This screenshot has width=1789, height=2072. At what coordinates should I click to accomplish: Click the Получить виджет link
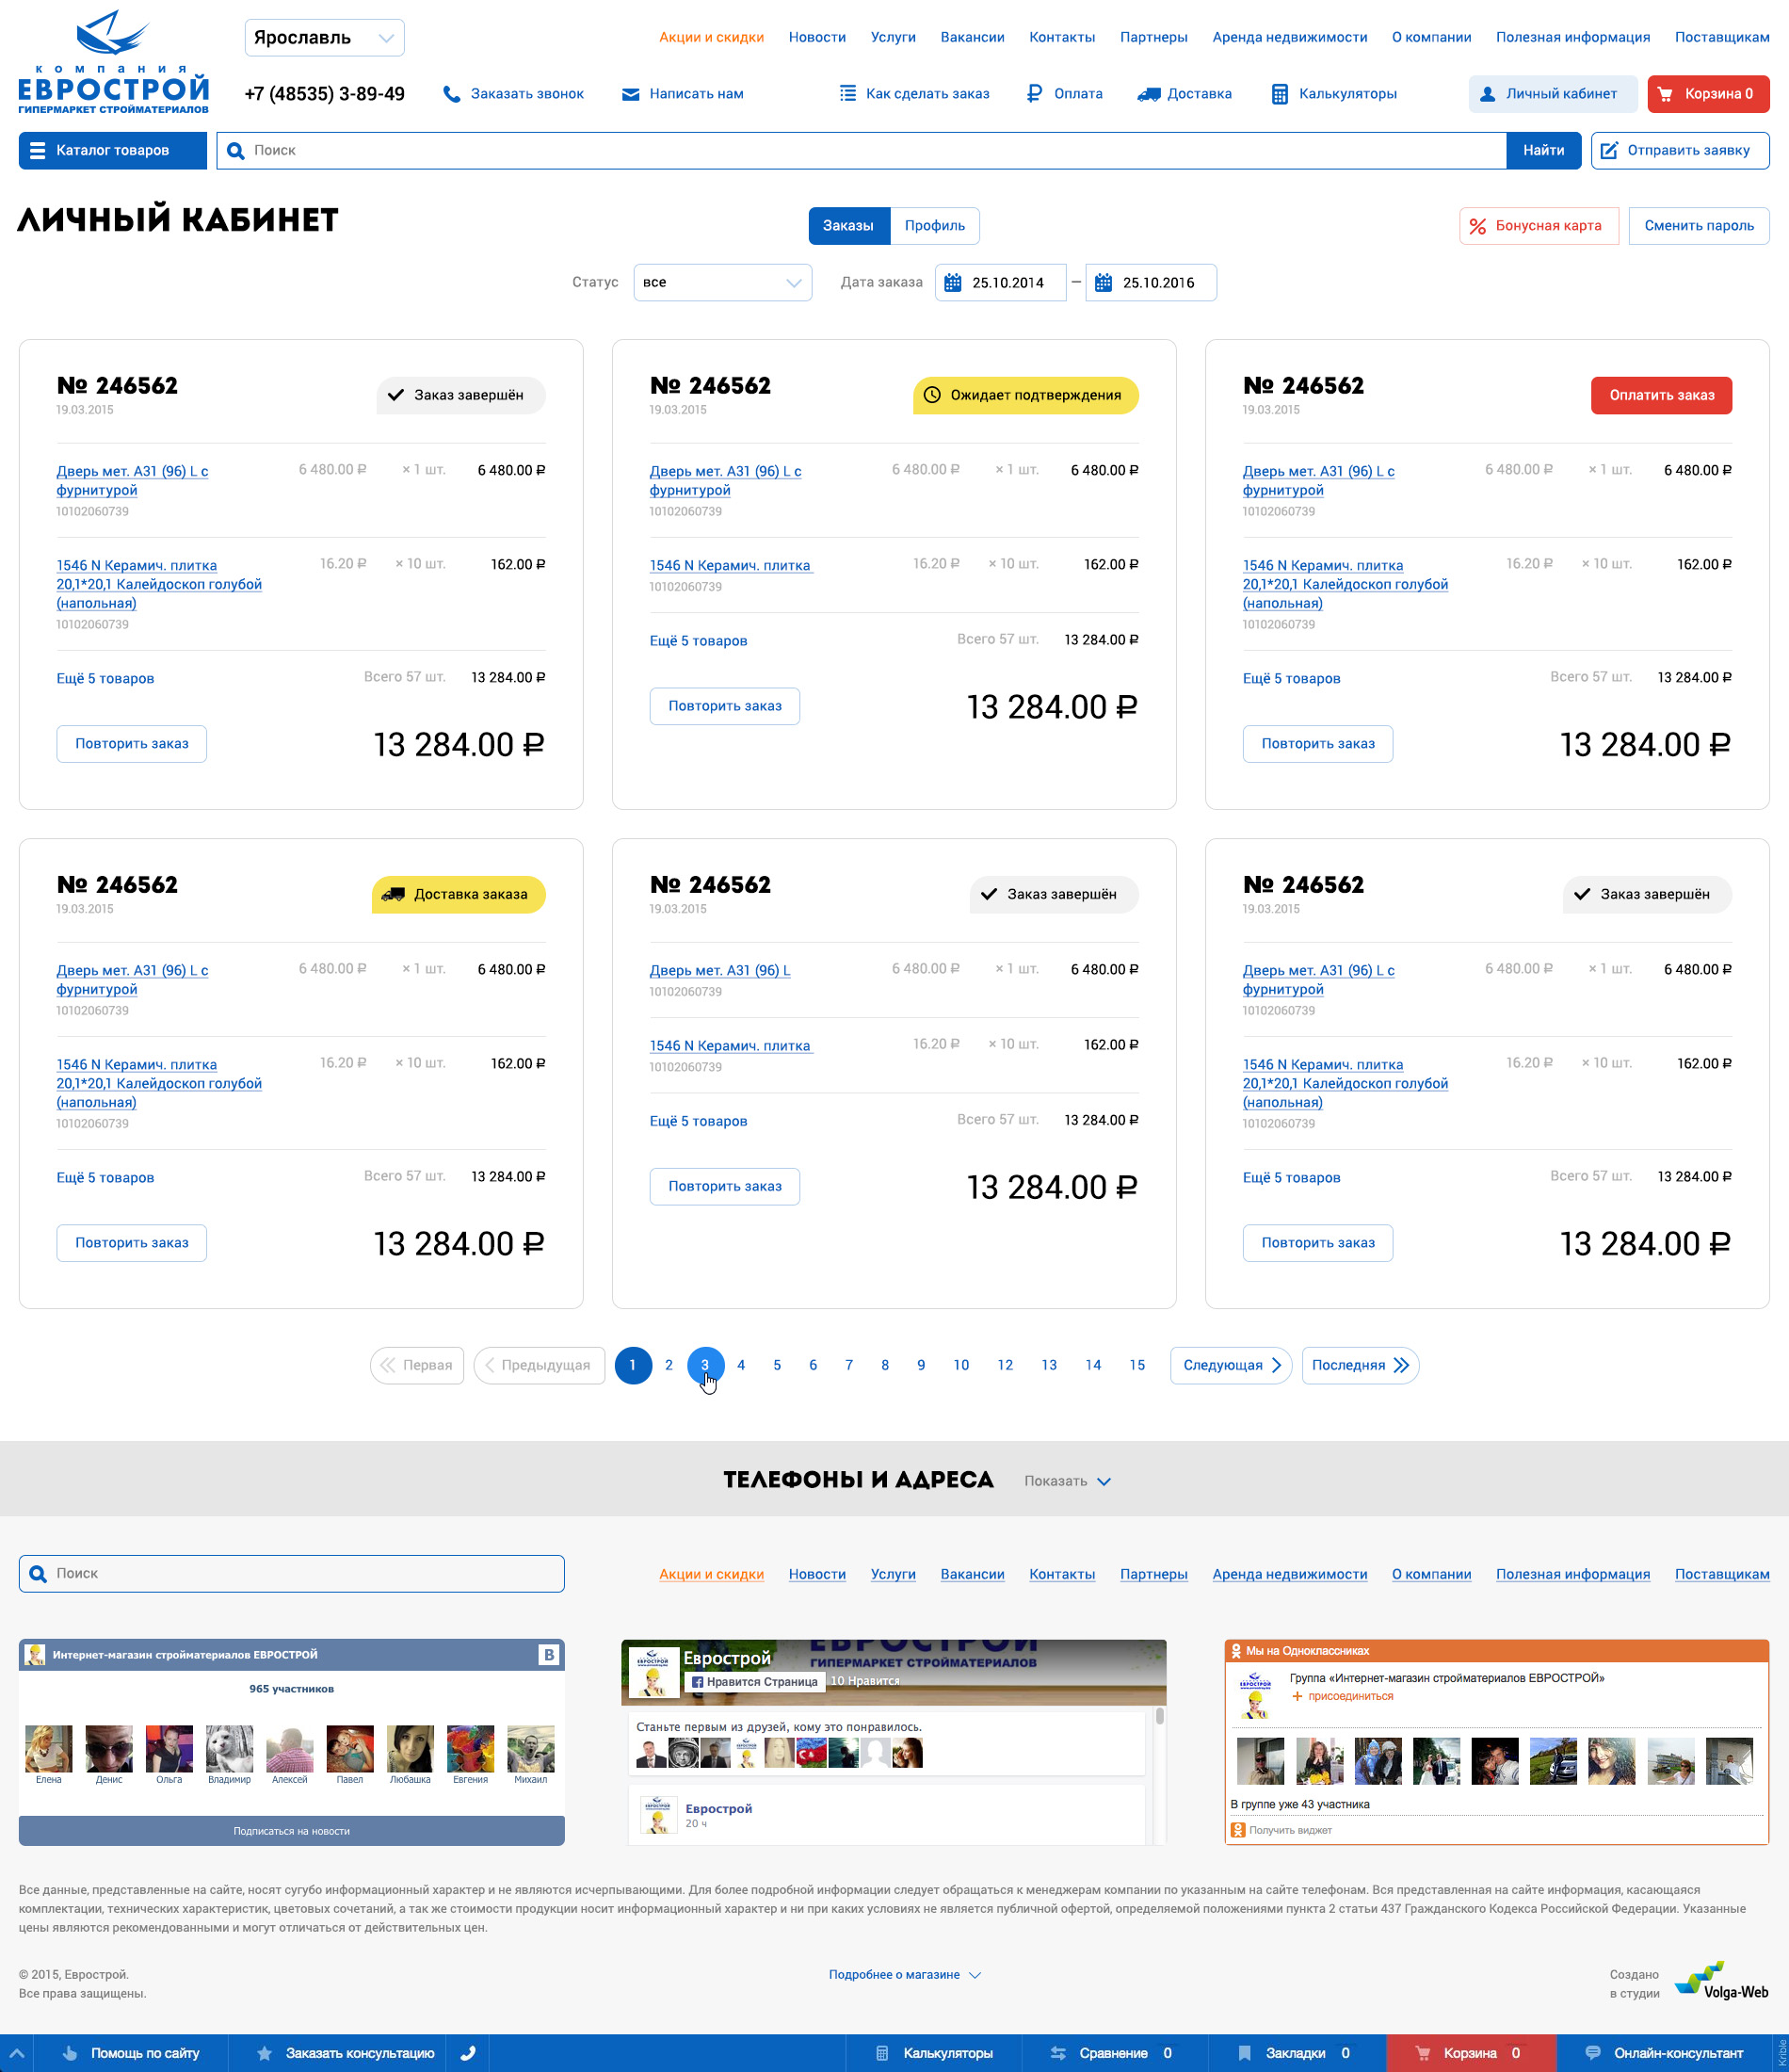[x=1290, y=1830]
